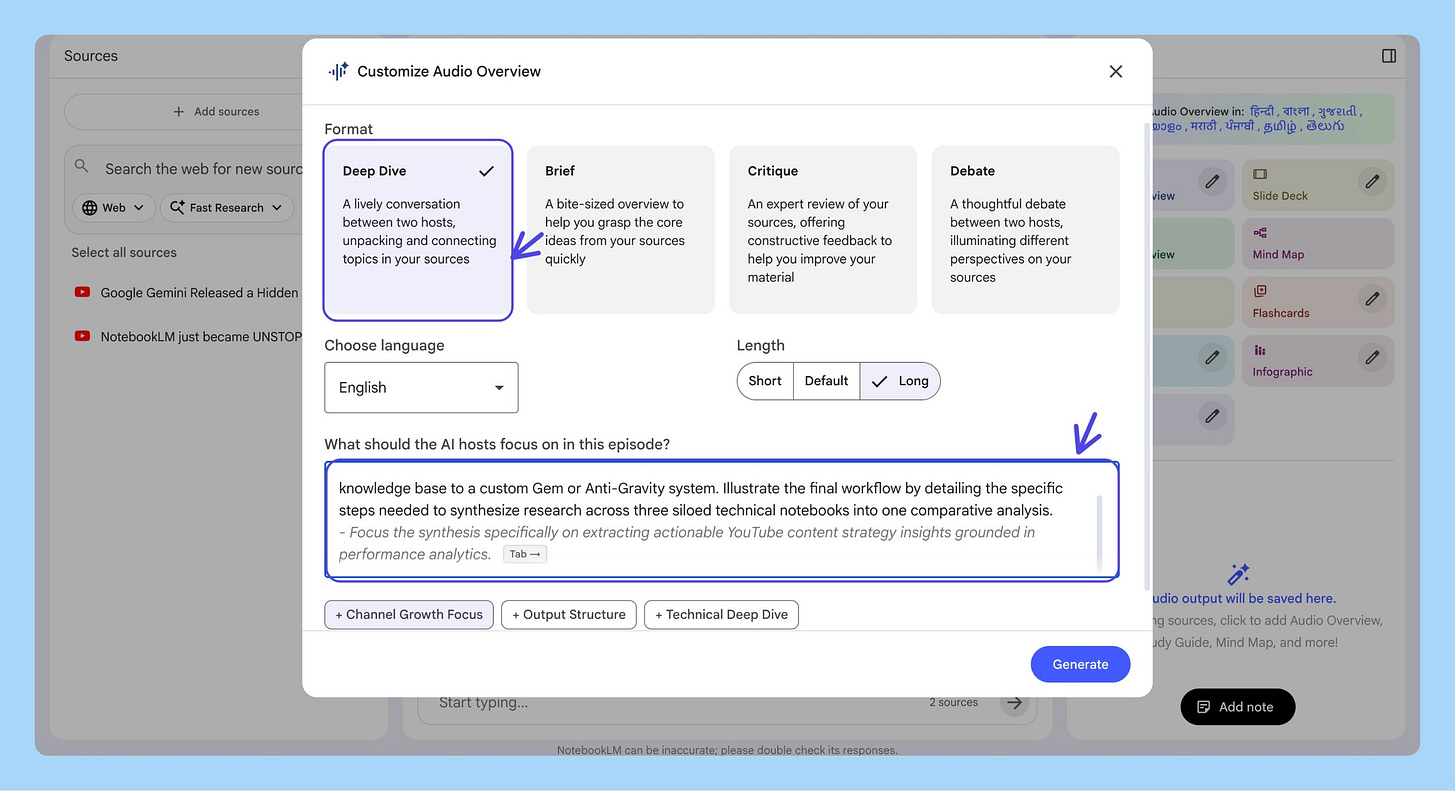Screen dimensions: 1456x791
Task: Open the Google Gemini Released YouTube source
Action: click(x=199, y=293)
